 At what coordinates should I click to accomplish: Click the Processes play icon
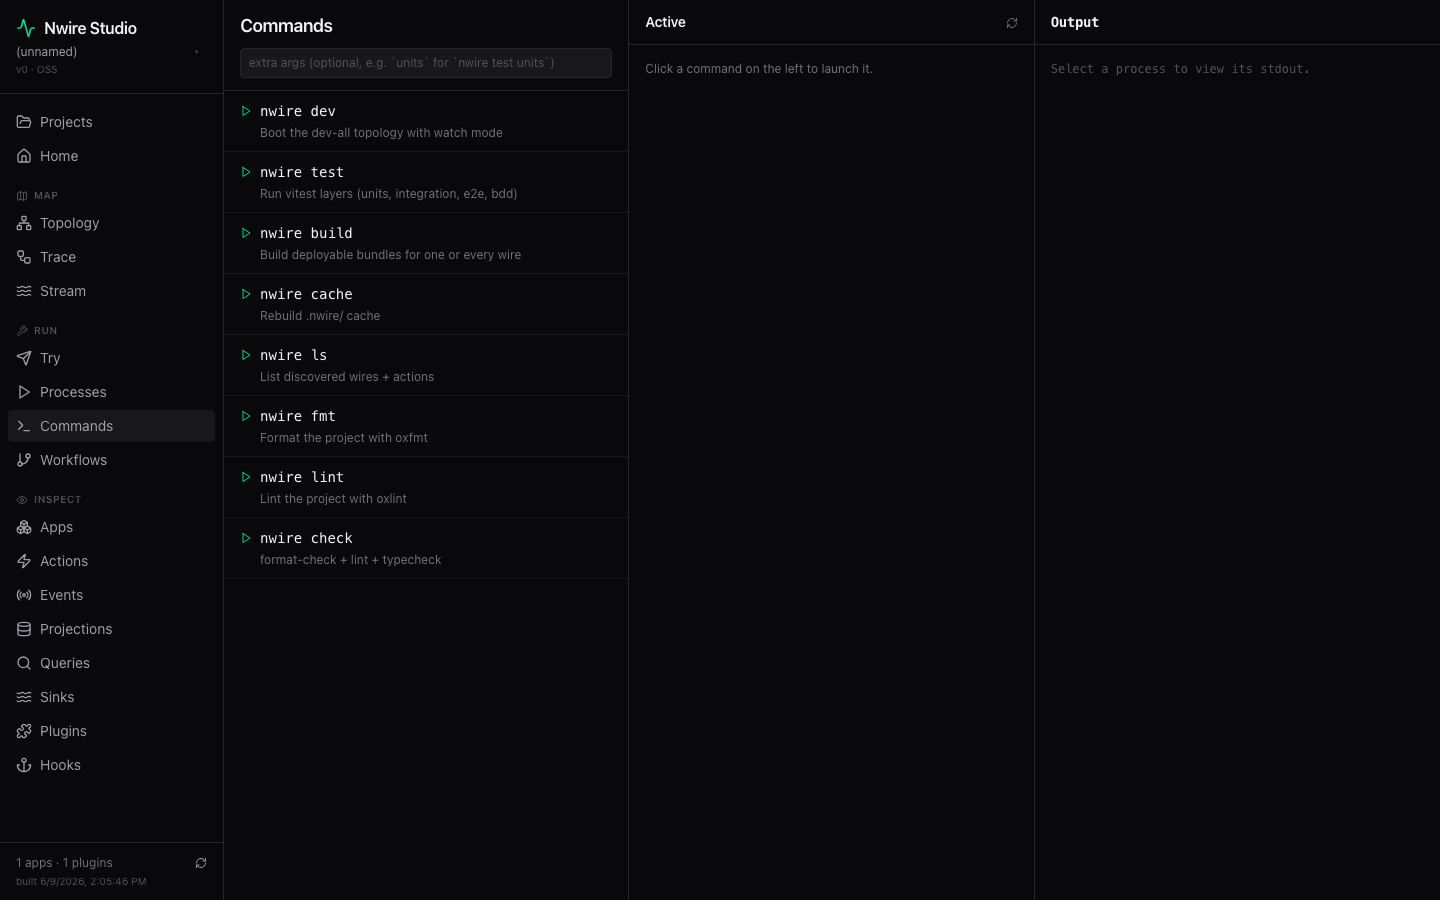(24, 392)
